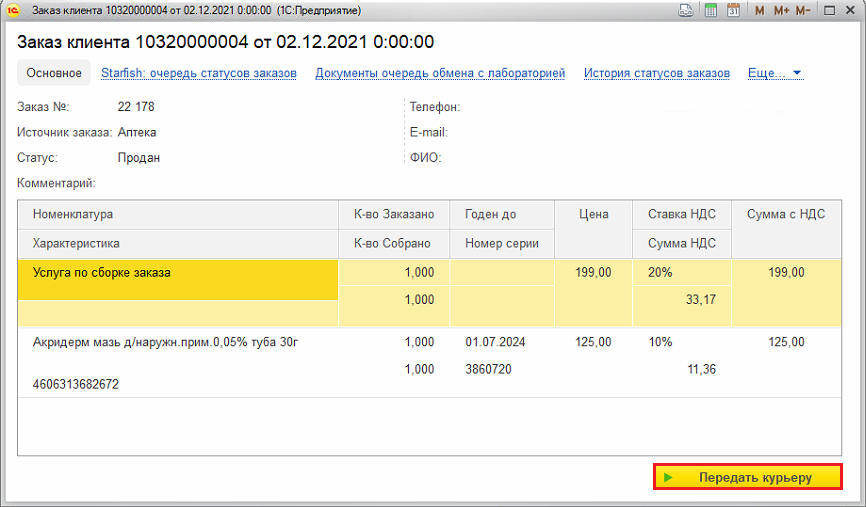Open "История статусов заказов" link
This screenshot has width=866, height=507.
pyautogui.click(x=656, y=73)
